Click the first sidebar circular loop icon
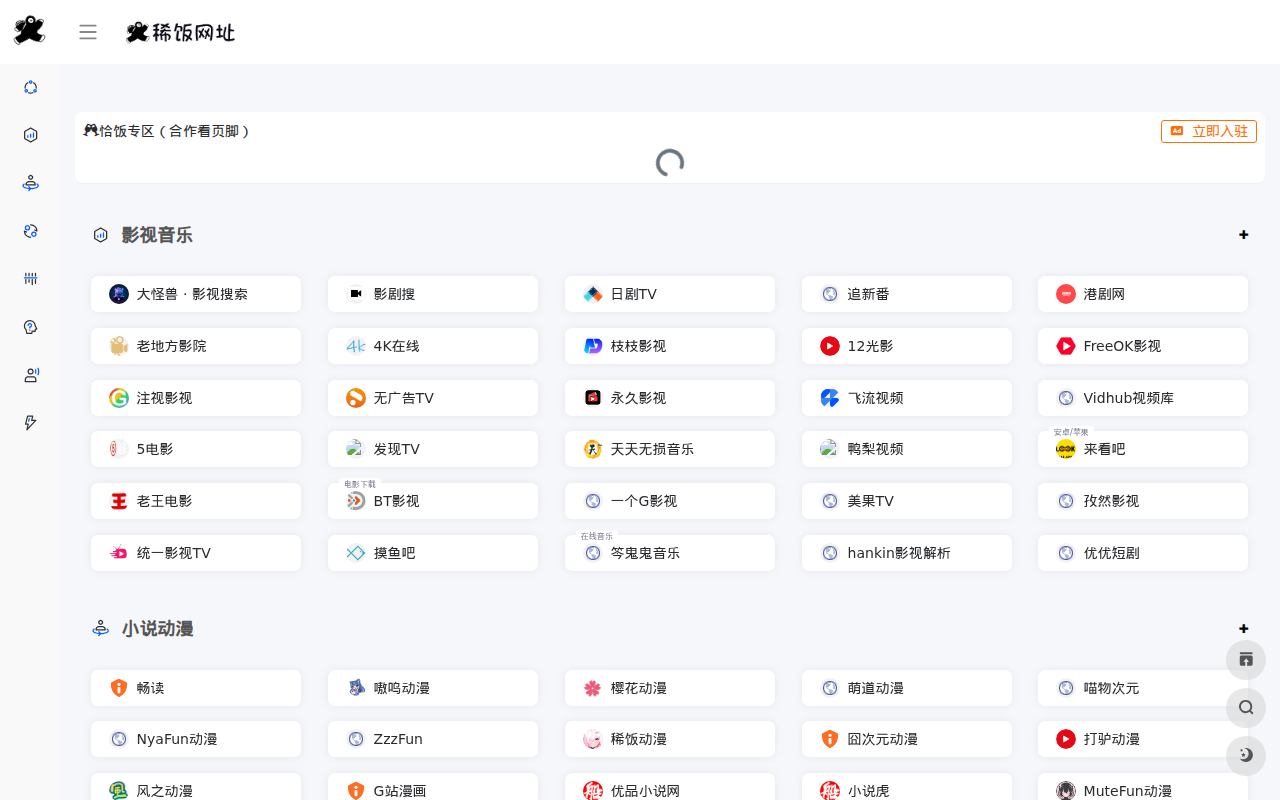The width and height of the screenshot is (1280, 800). (x=30, y=87)
